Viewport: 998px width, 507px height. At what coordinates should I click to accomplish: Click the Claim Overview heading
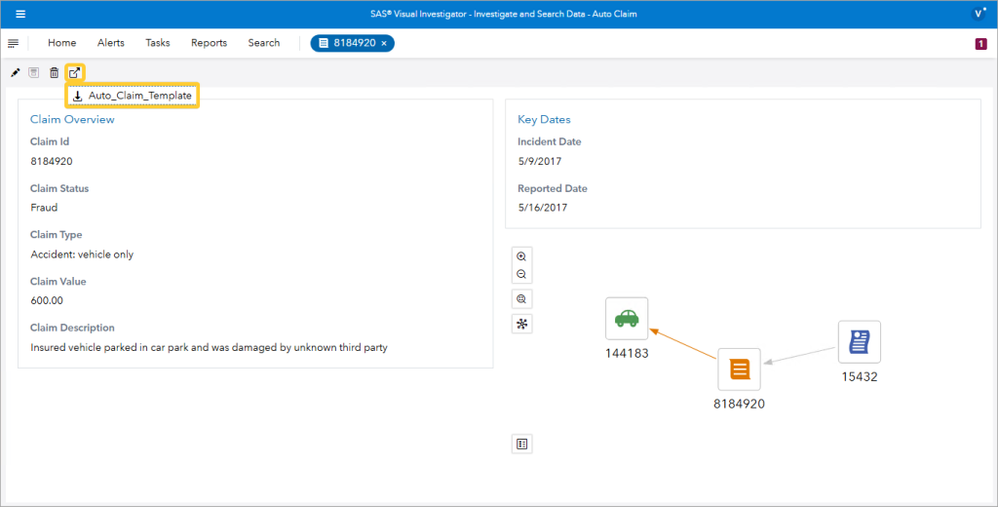pos(73,119)
